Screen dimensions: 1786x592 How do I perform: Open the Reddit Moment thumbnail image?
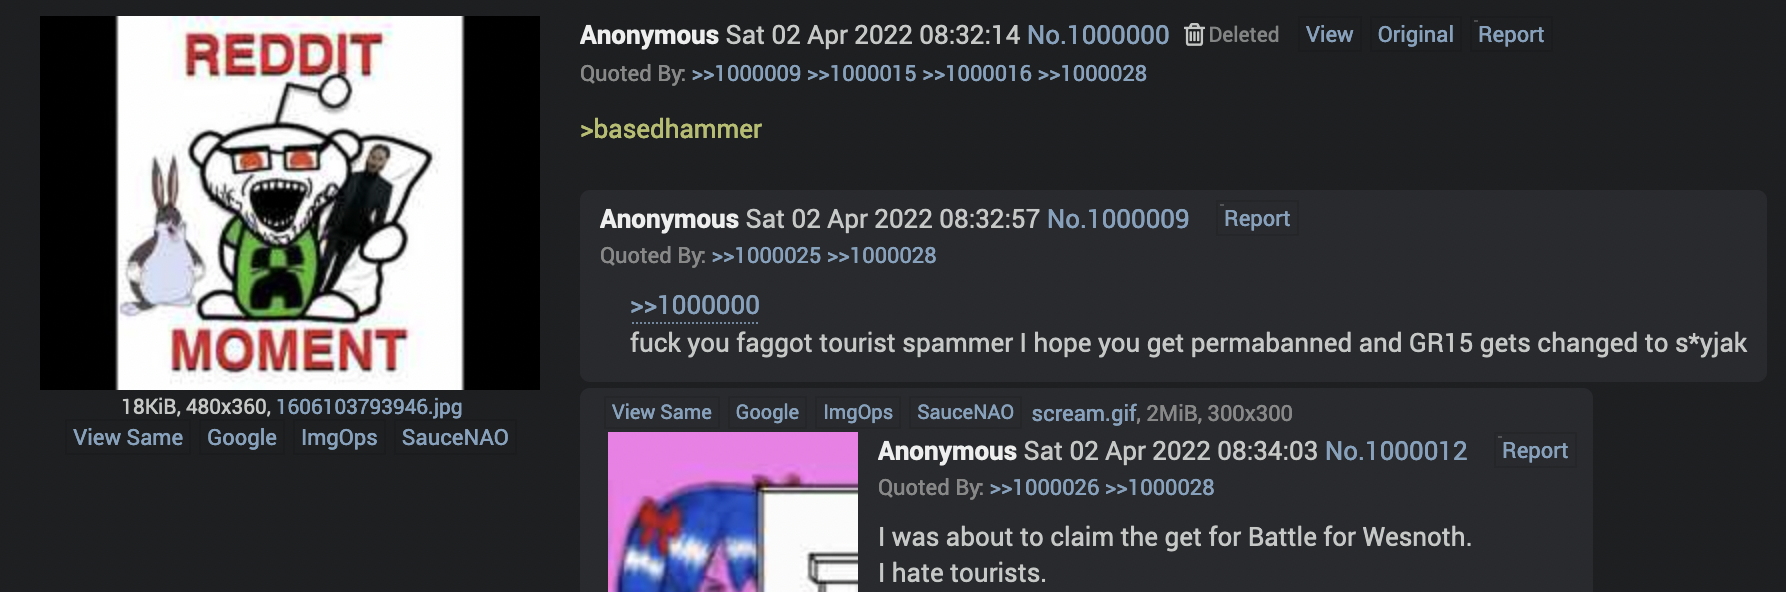click(x=290, y=203)
